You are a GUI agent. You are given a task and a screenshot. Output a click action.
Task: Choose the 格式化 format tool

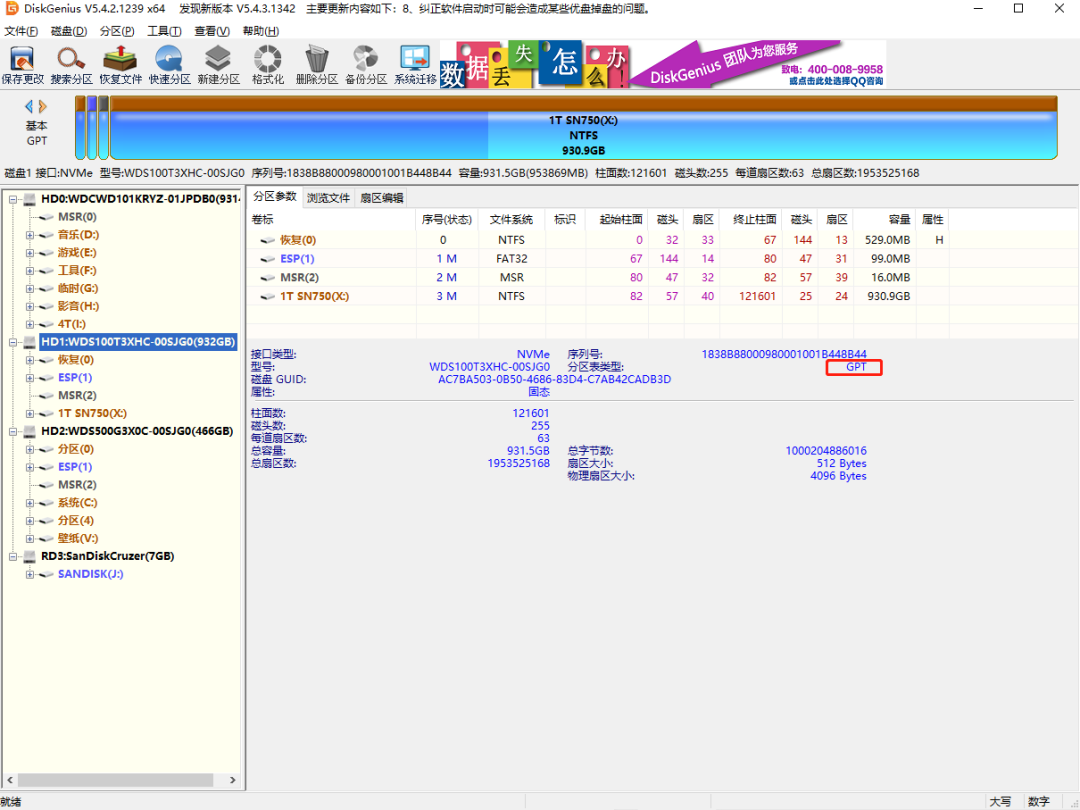267,65
